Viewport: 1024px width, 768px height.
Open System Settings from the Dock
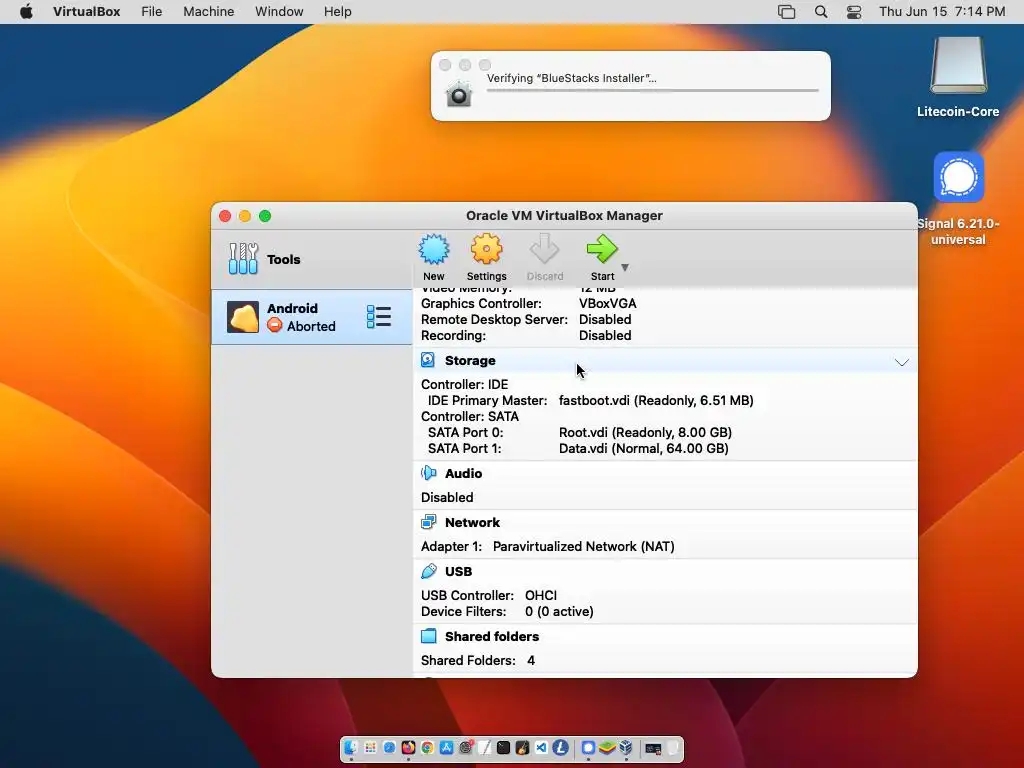466,748
